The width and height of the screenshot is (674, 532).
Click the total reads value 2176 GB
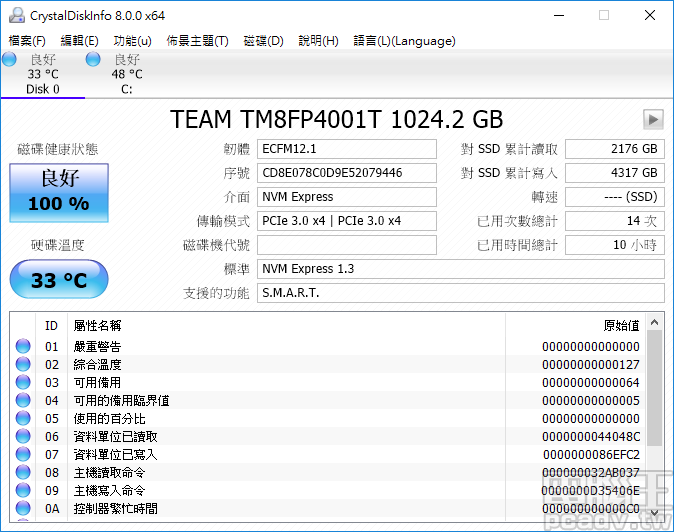click(x=615, y=149)
